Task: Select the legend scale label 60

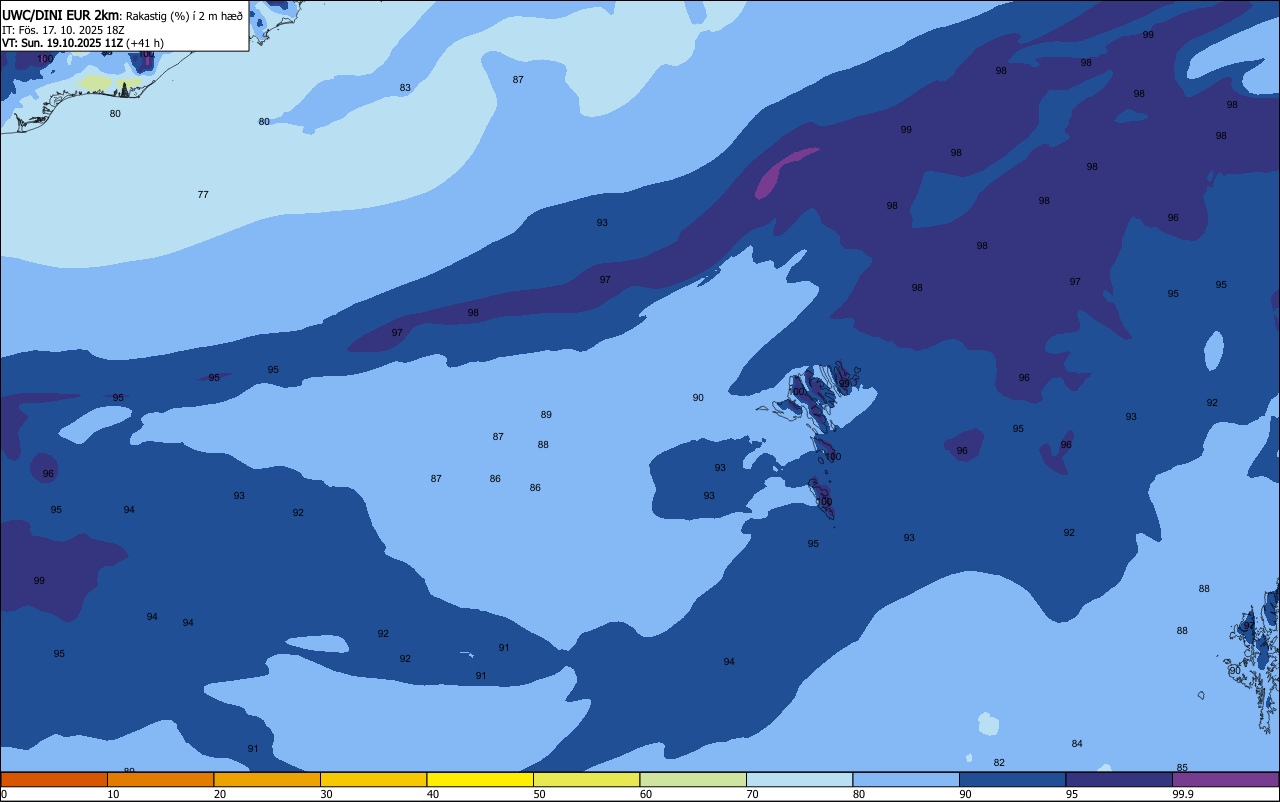Action: pyautogui.click(x=646, y=794)
